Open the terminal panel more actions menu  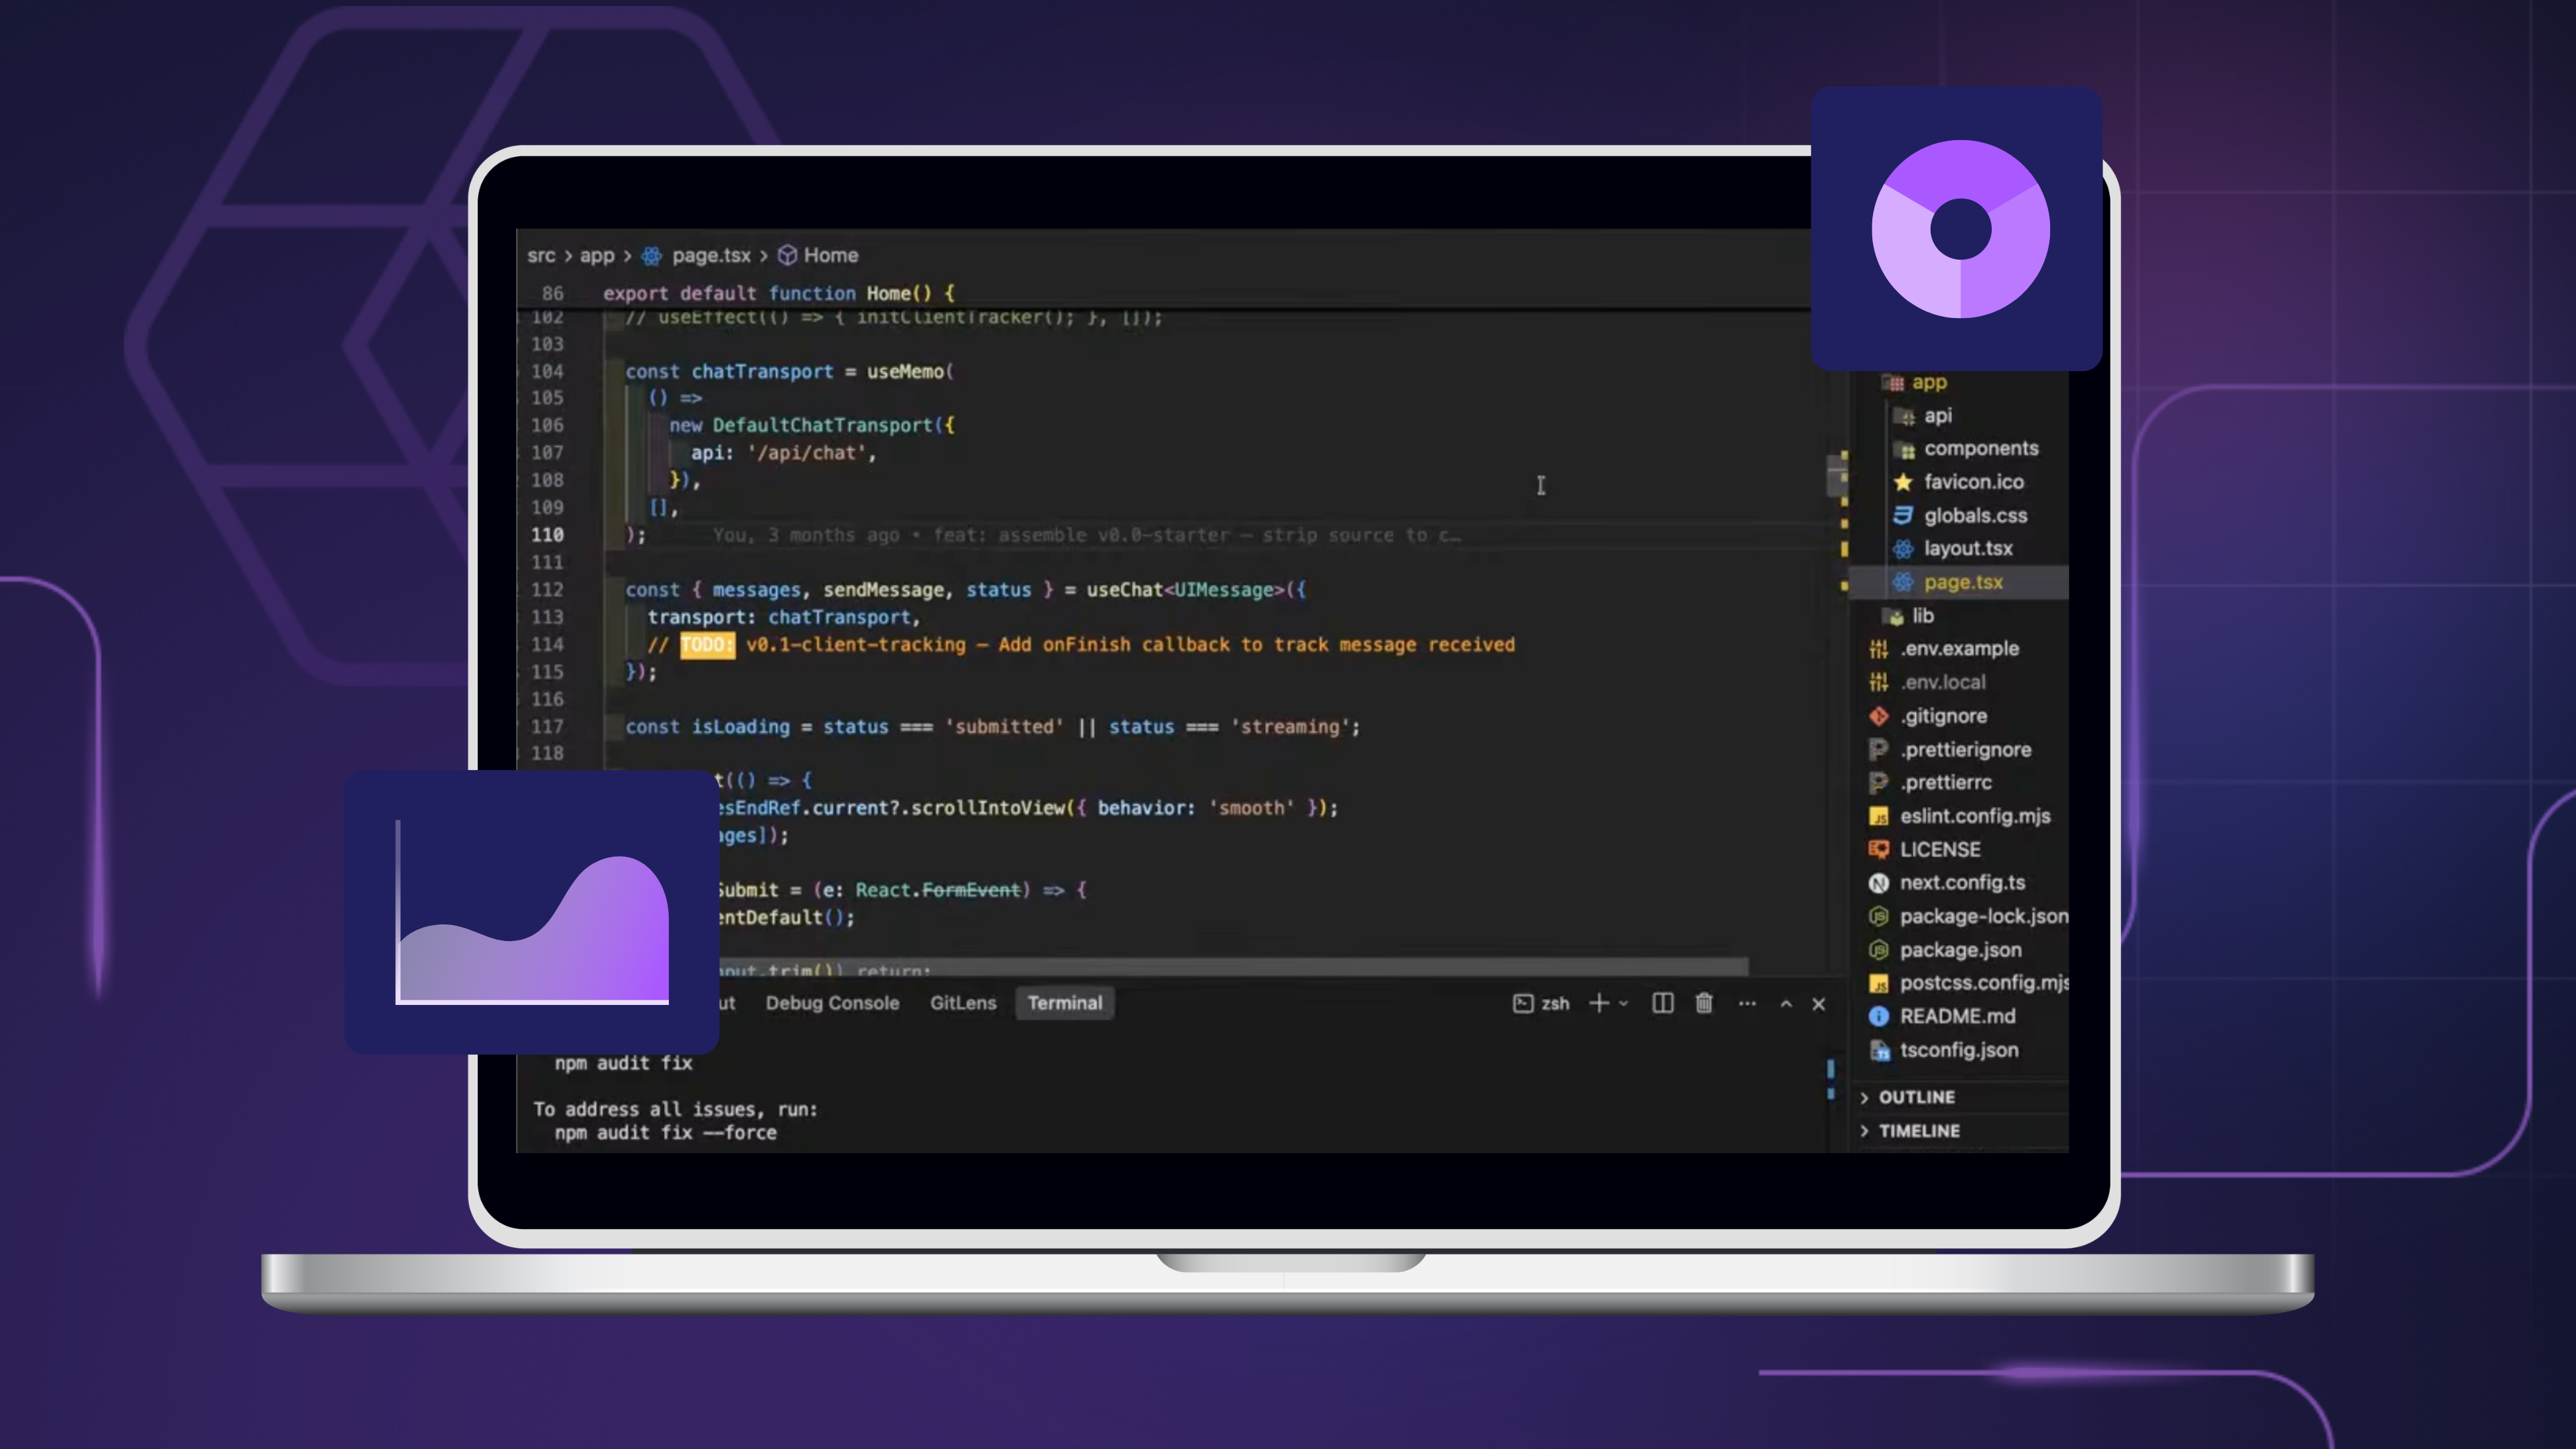1747,1003
